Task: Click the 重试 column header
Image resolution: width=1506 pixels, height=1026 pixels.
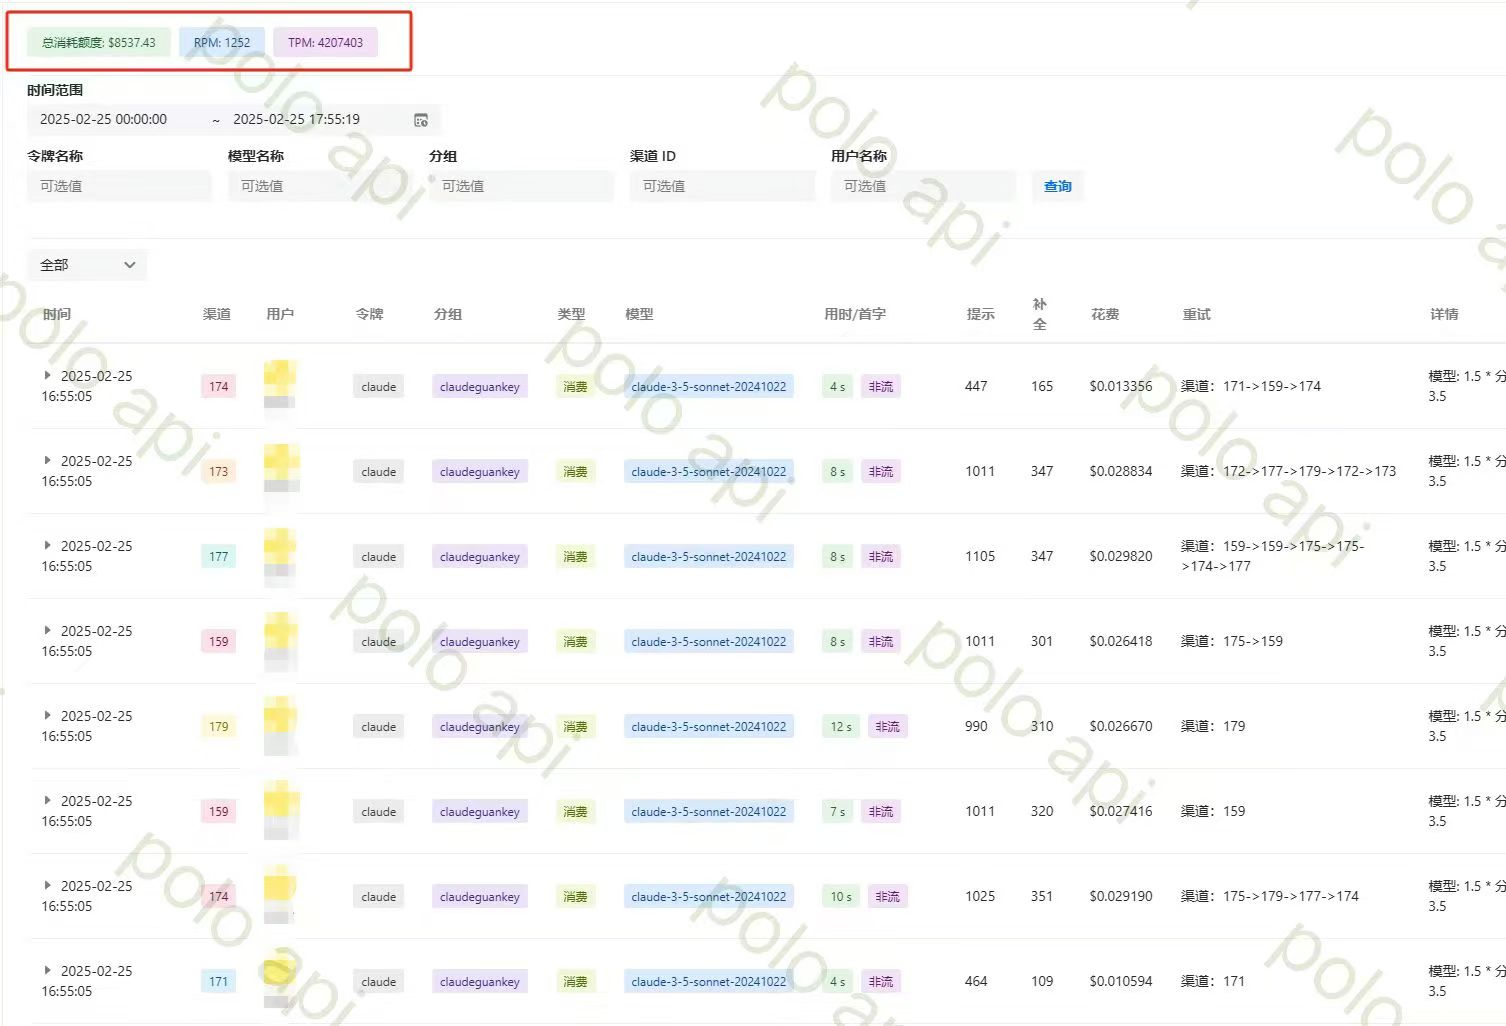Action: click(1196, 314)
